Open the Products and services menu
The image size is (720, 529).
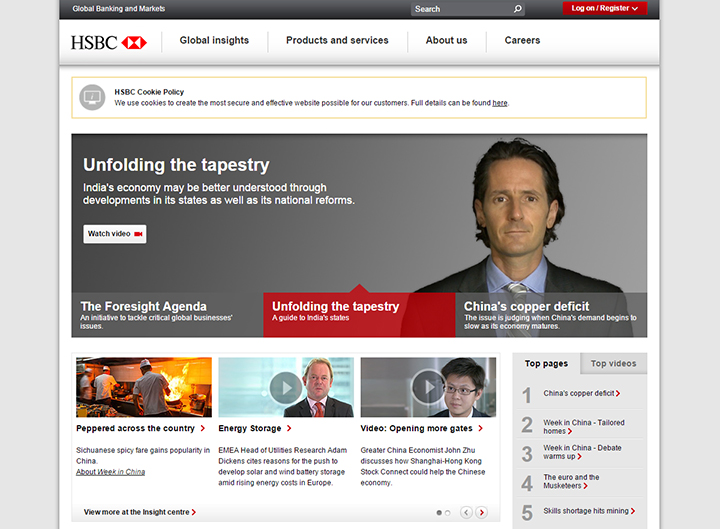click(x=337, y=40)
